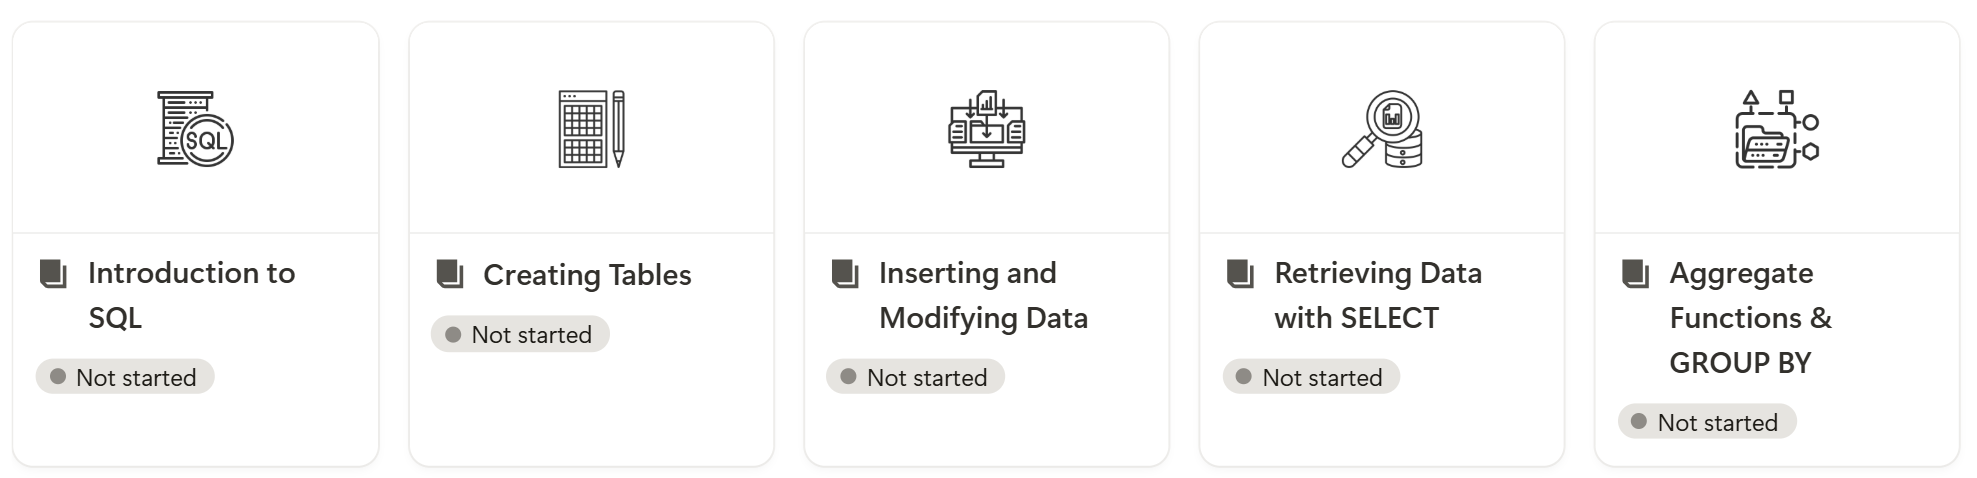
Task: Open the Introduction to SQL page title
Action: [x=192, y=295]
